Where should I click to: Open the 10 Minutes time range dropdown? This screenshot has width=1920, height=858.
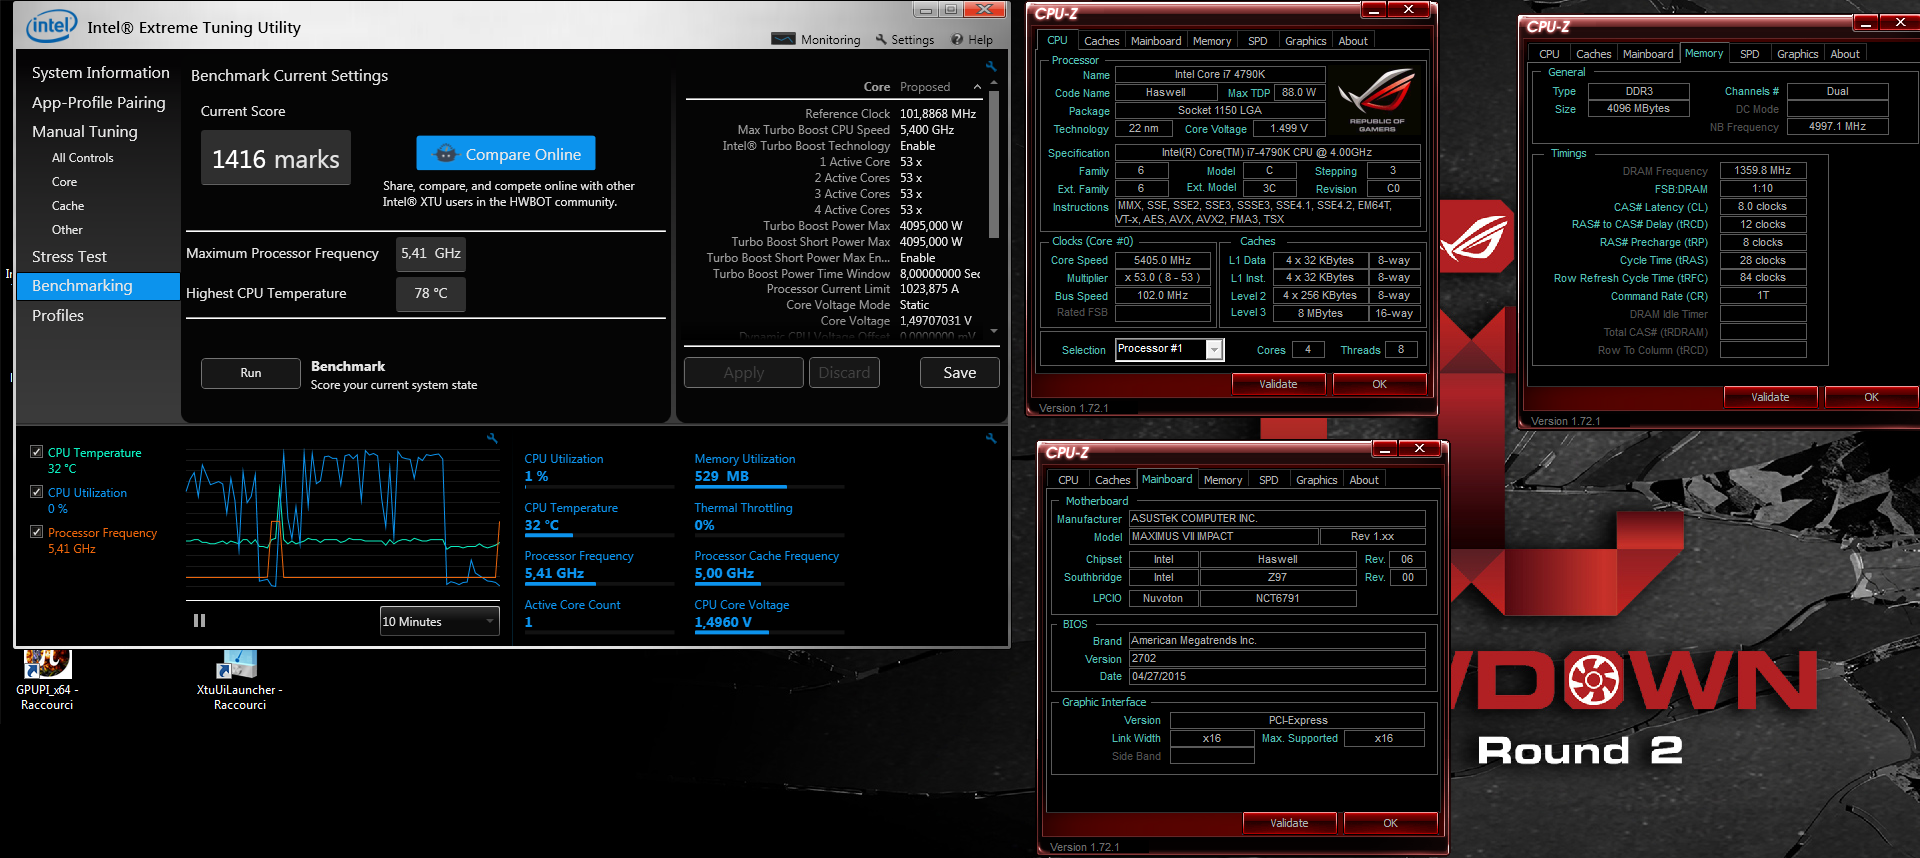pos(439,621)
